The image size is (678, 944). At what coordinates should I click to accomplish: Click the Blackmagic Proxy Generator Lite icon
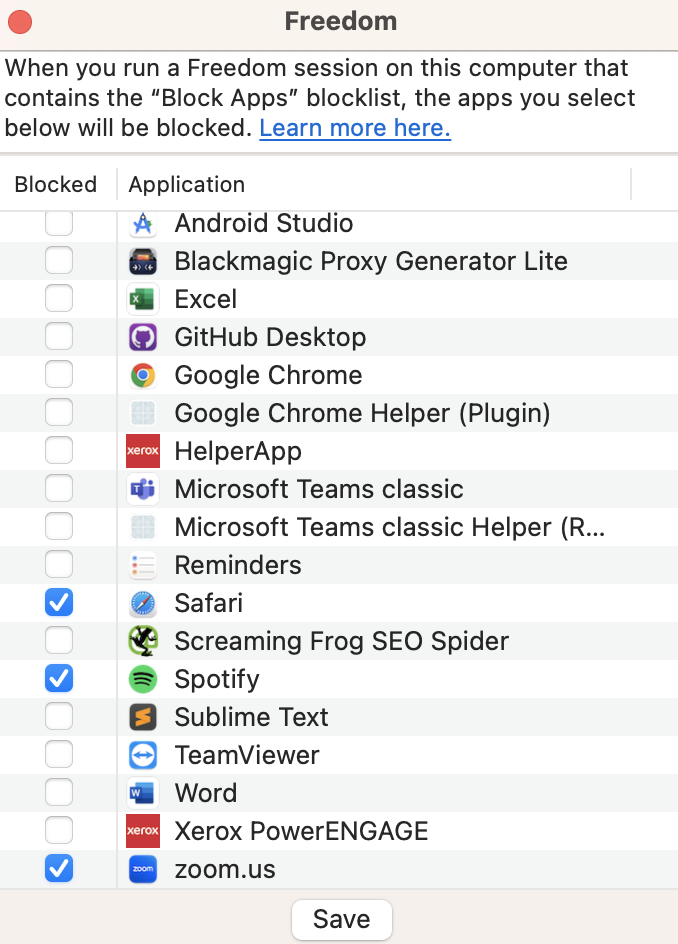point(143,261)
